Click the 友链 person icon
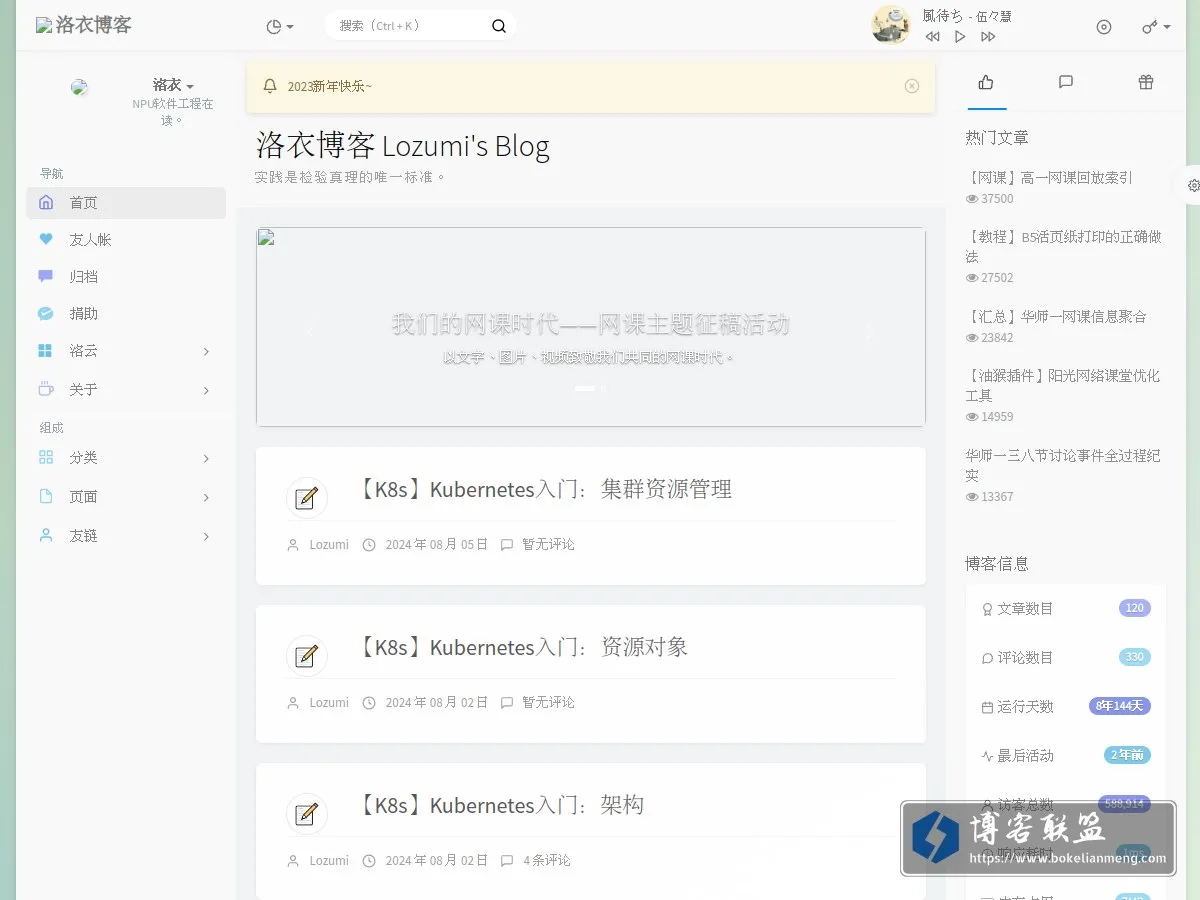 pos(45,535)
